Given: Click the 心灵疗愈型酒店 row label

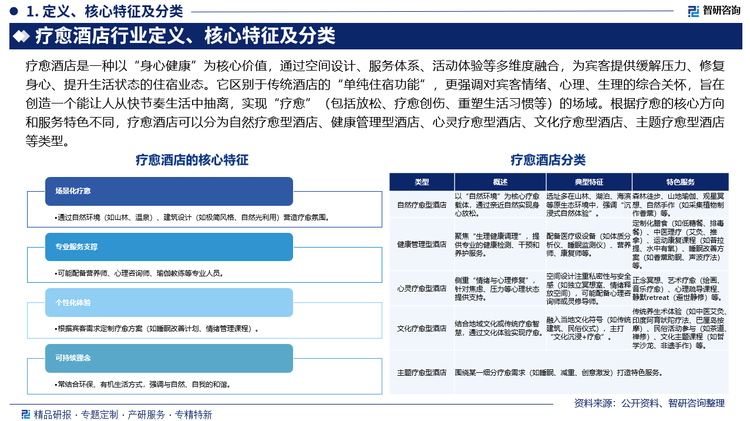Looking at the screenshot, I should pyautogui.click(x=421, y=288).
